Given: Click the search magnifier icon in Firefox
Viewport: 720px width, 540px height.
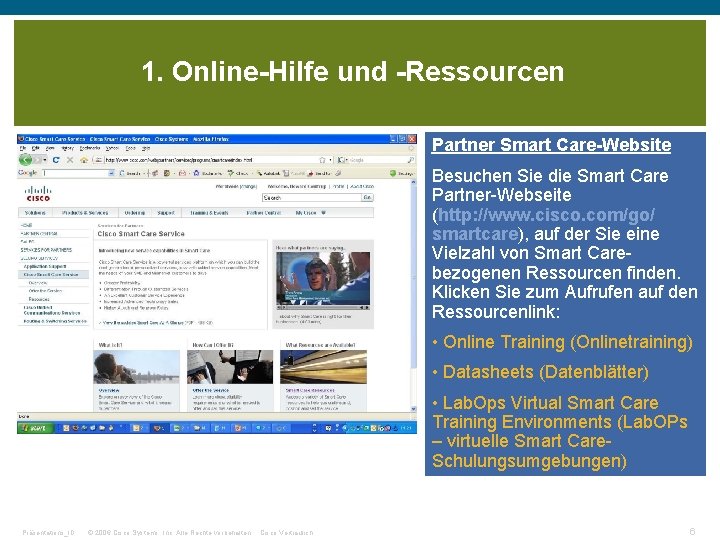Looking at the screenshot, I should (x=410, y=160).
